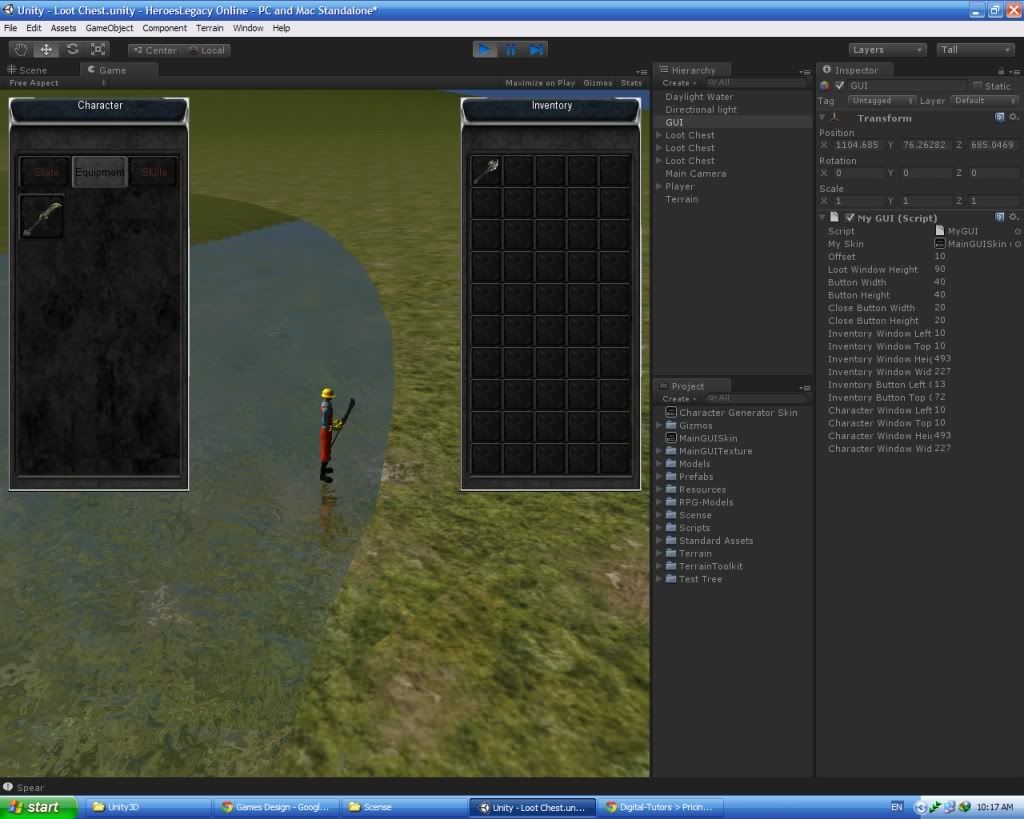
Task: Open the File menu
Action: pos(10,28)
